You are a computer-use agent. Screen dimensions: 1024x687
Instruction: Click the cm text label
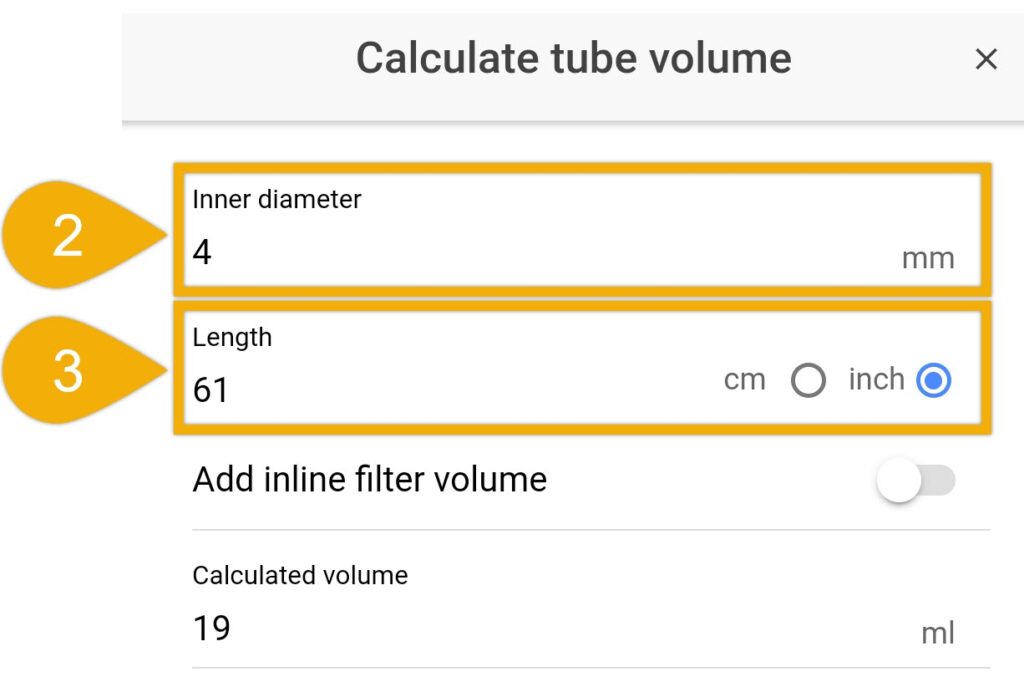click(x=744, y=379)
